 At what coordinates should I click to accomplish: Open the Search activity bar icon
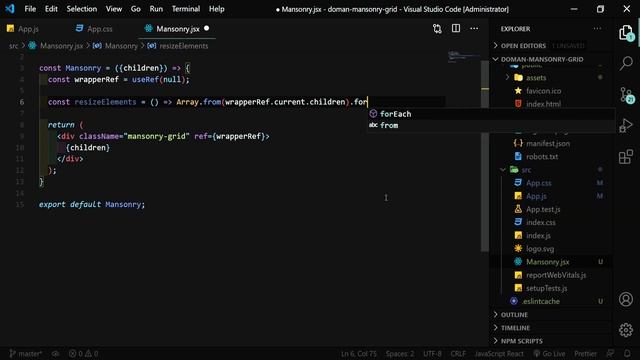pyautogui.click(x=626, y=63)
